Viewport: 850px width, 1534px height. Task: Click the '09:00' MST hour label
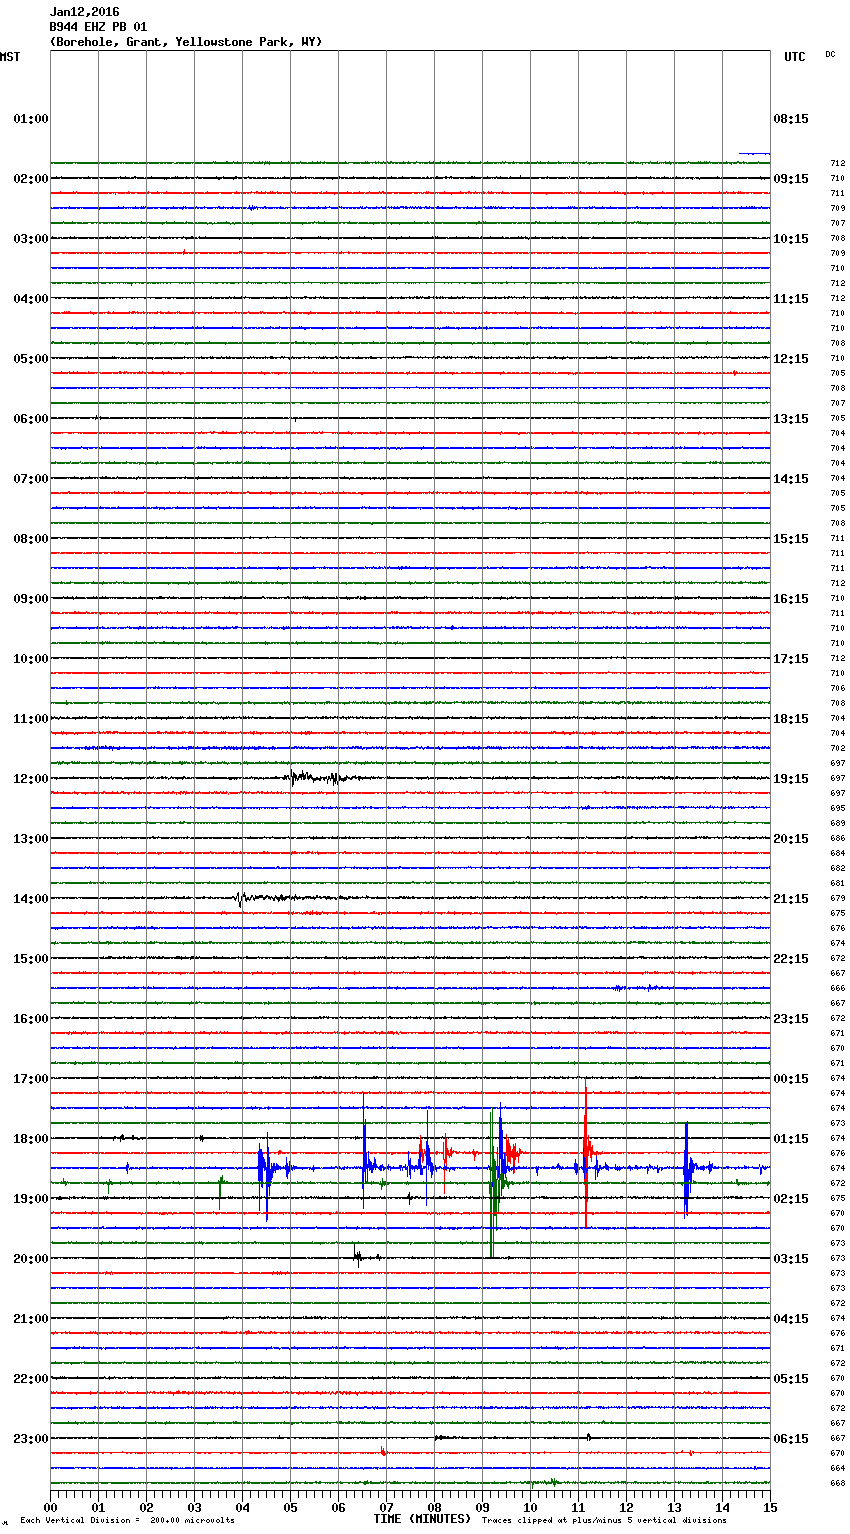pyautogui.click(x=31, y=599)
